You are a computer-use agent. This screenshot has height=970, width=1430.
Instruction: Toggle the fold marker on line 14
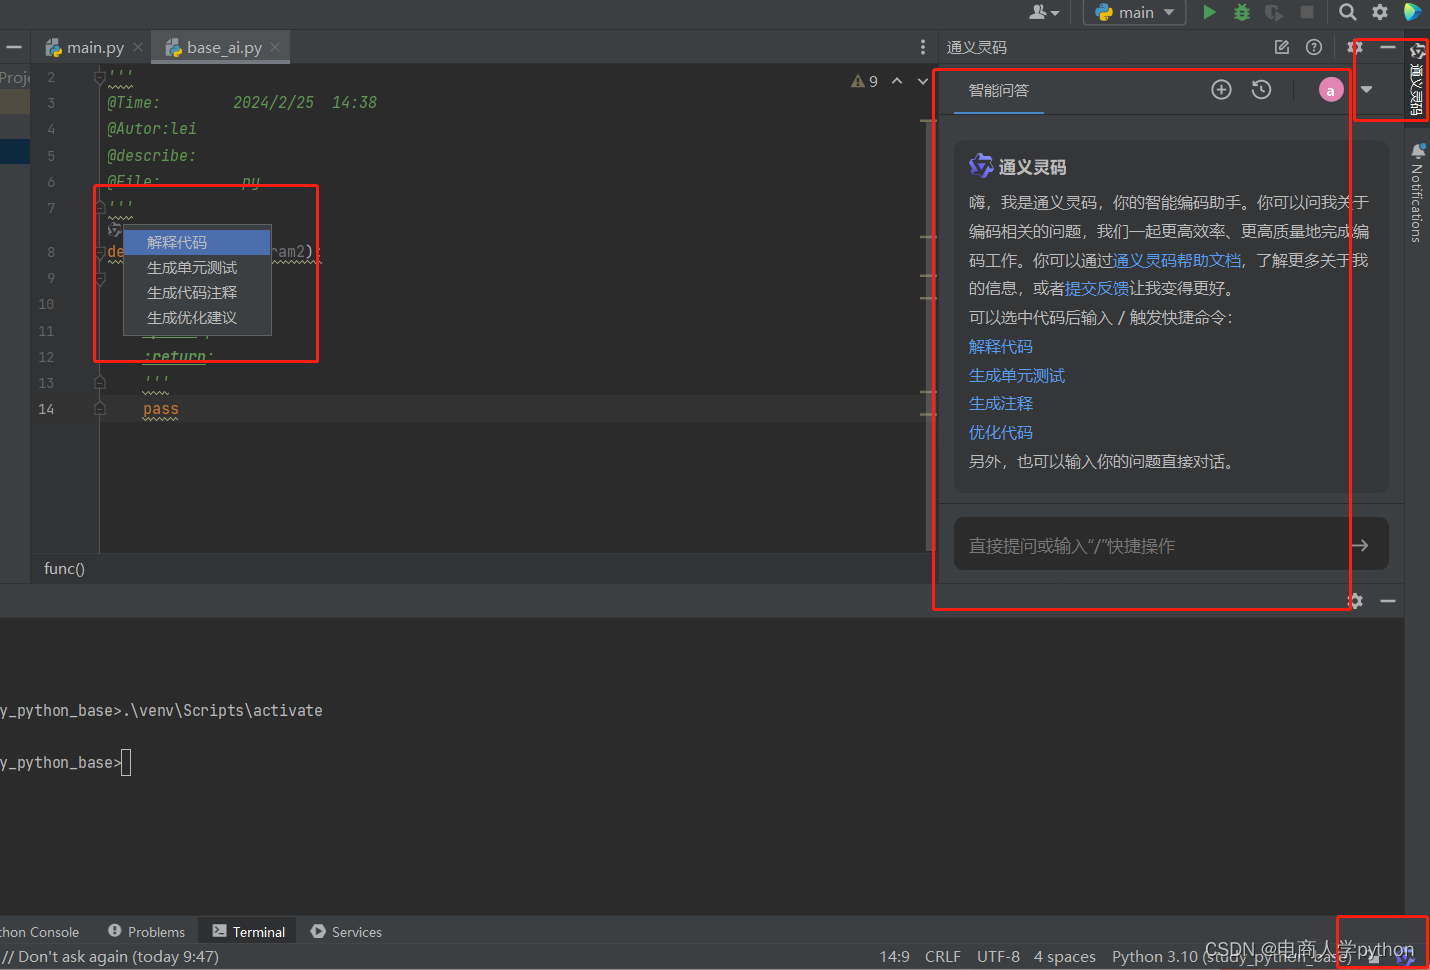pyautogui.click(x=100, y=409)
